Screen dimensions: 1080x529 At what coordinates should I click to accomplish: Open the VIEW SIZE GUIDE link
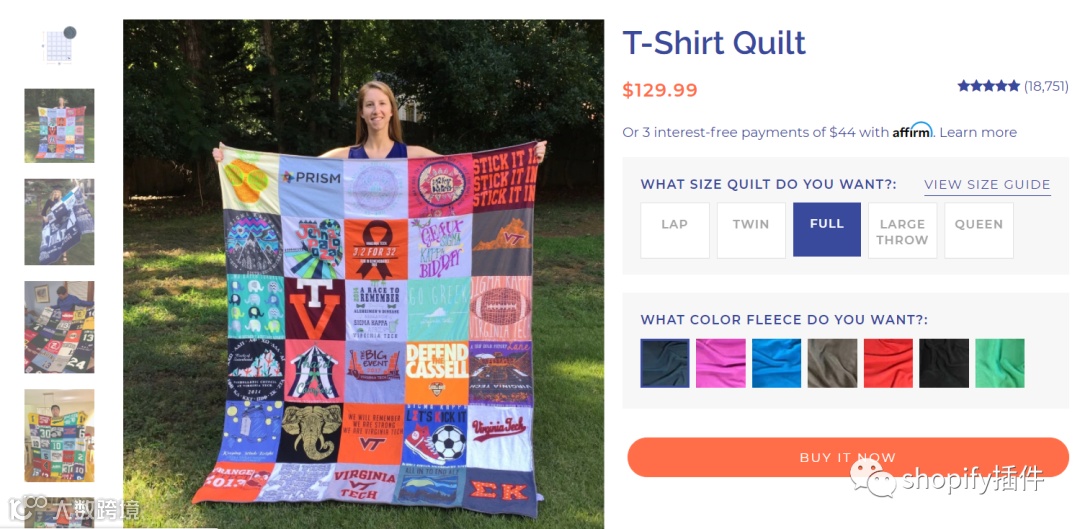pos(987,185)
